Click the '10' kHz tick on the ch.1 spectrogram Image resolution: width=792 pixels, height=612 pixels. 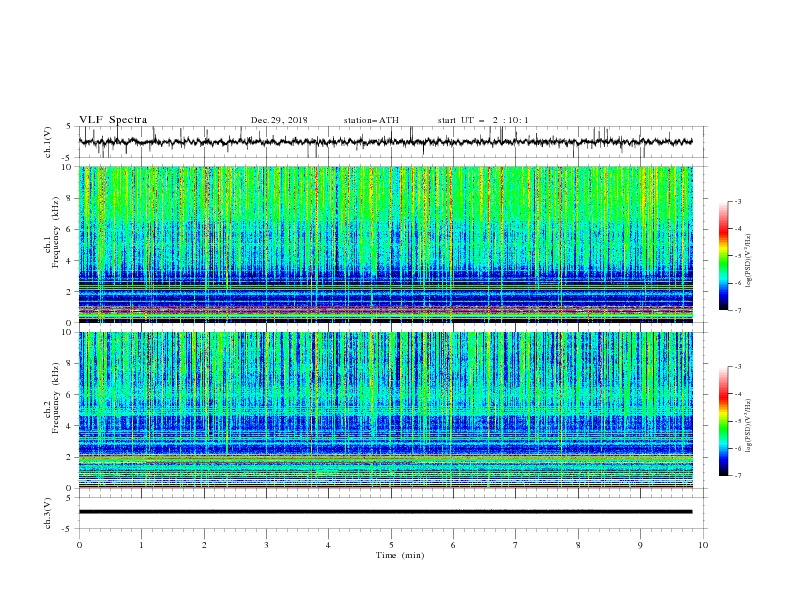click(x=68, y=167)
